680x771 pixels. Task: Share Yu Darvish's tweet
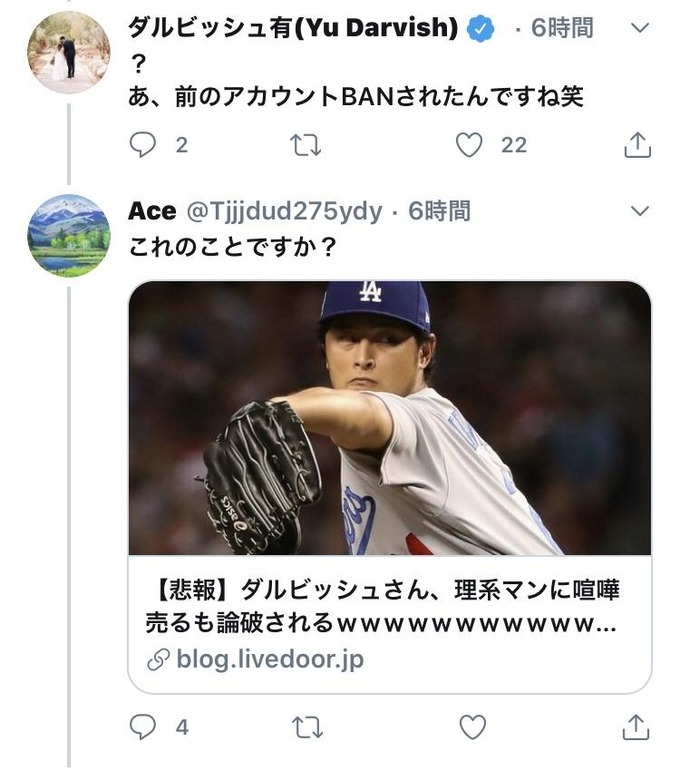636,146
